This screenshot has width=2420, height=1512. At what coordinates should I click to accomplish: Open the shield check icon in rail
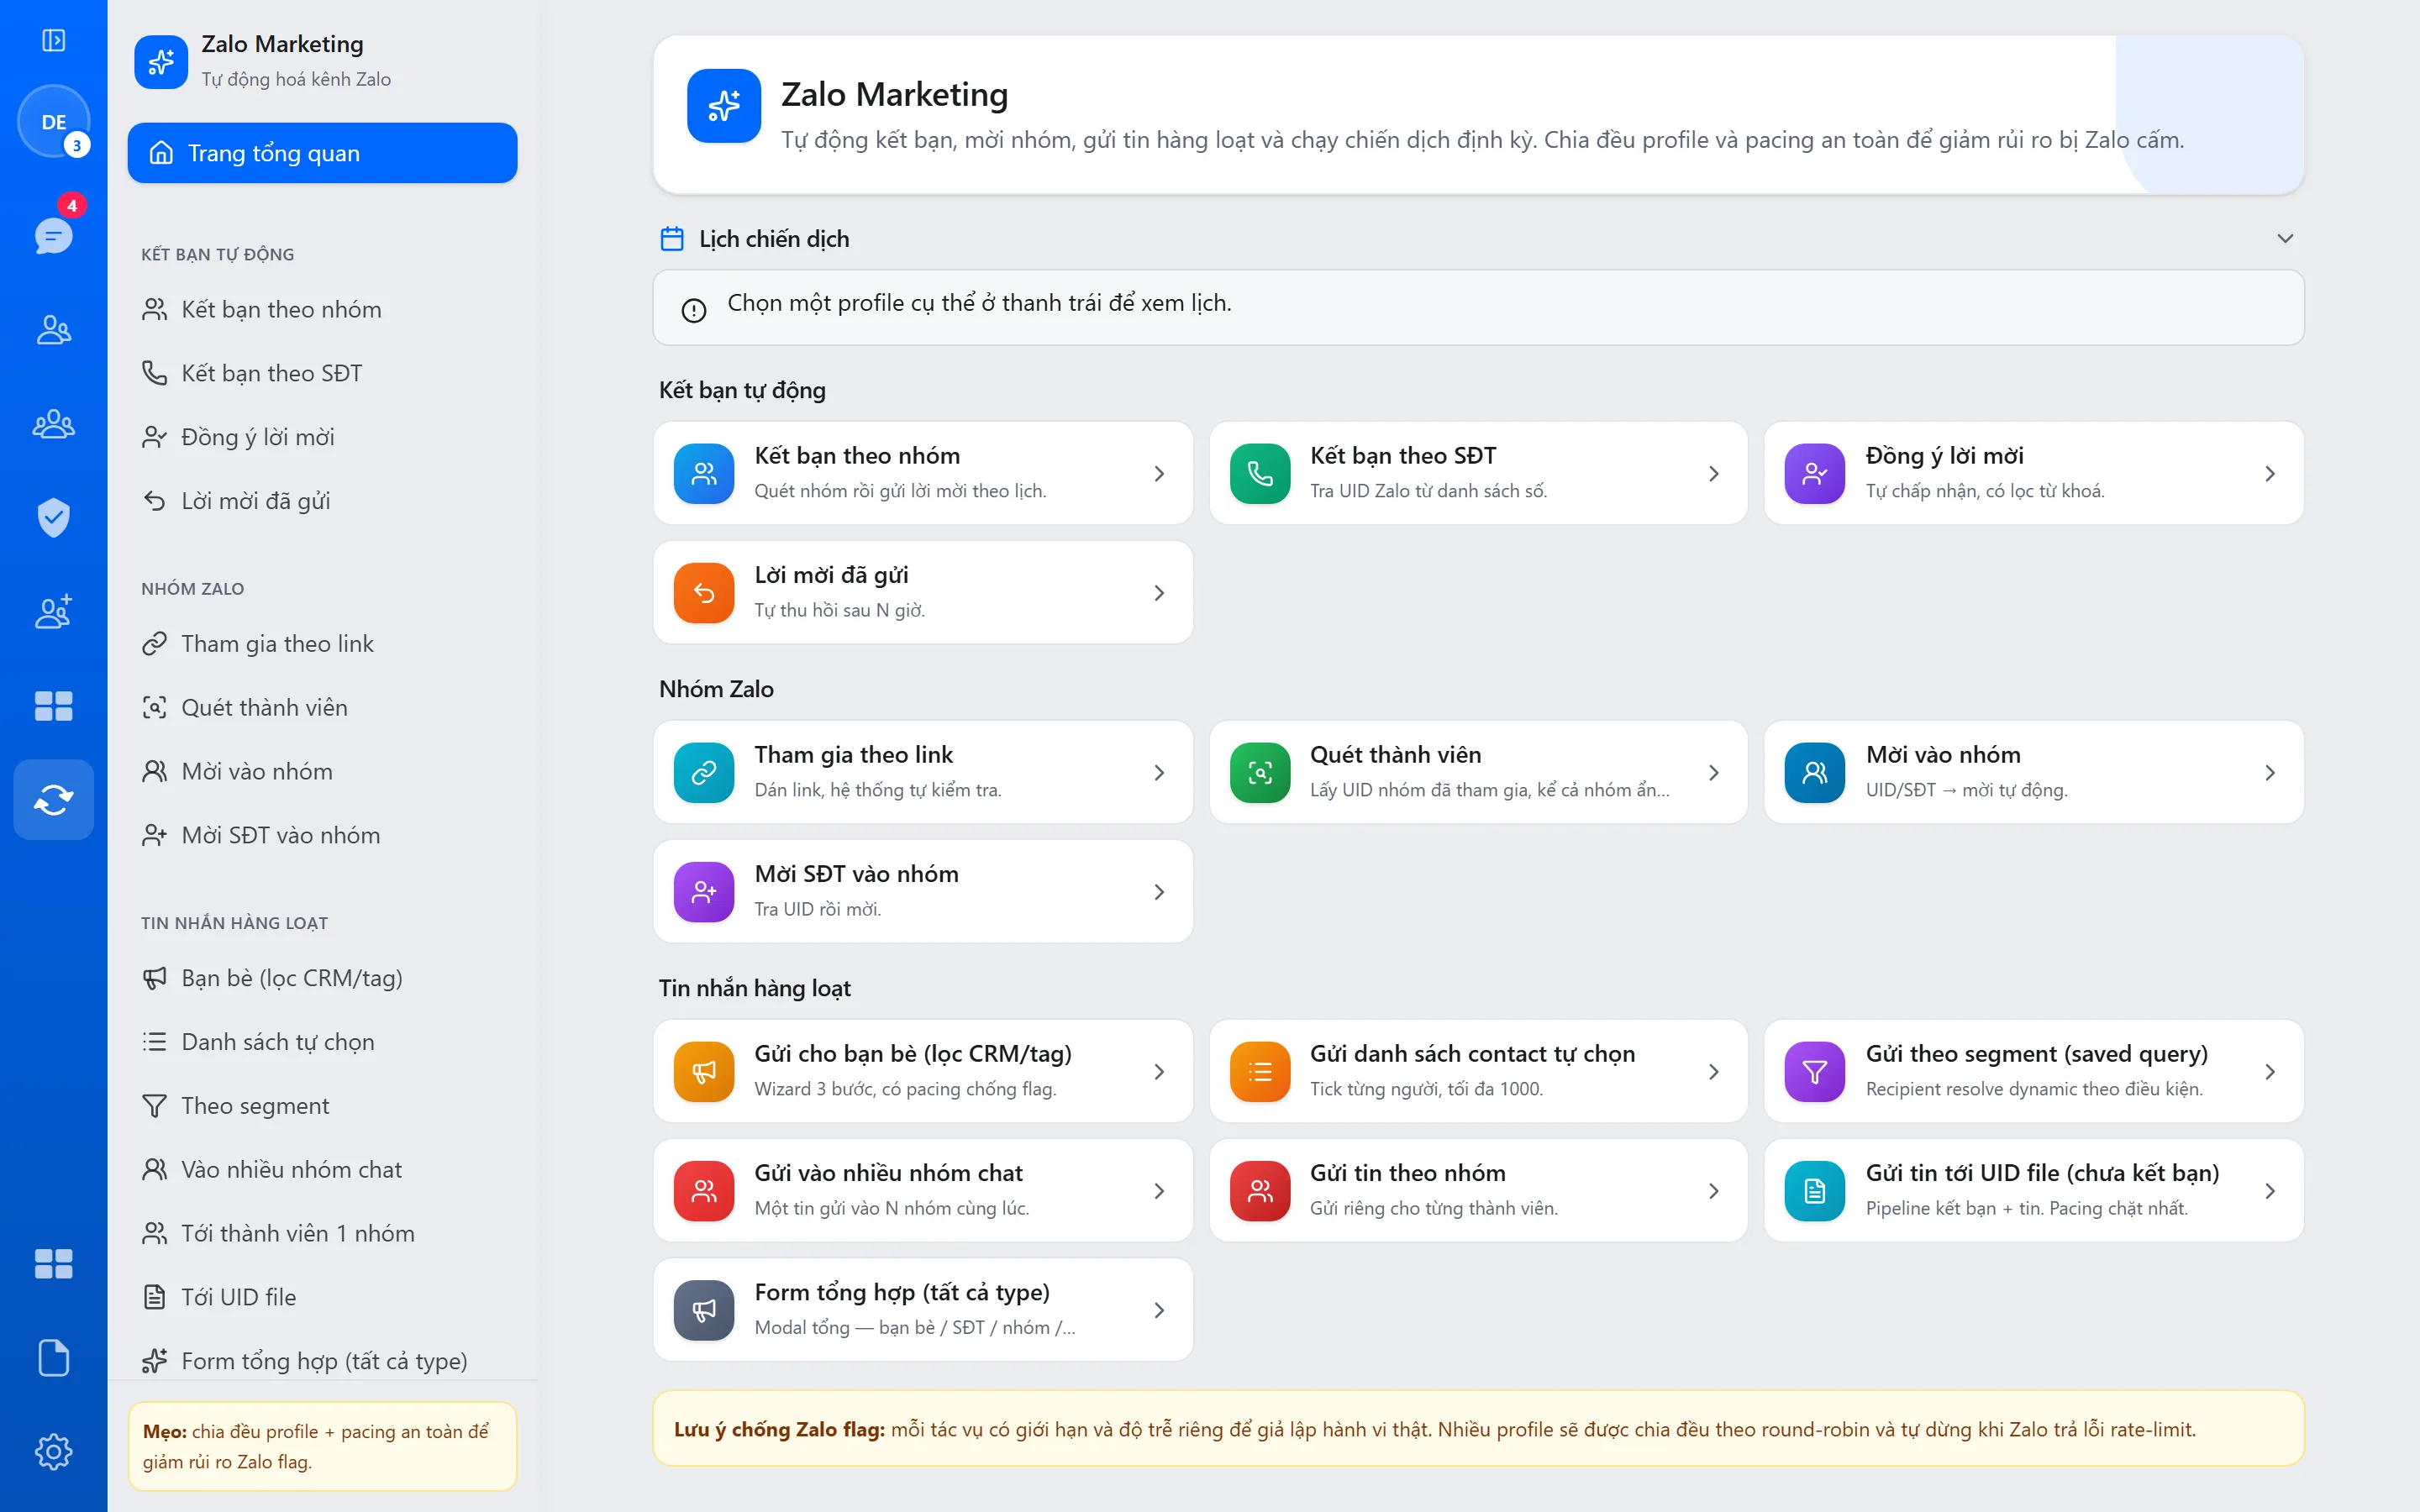click(x=53, y=517)
